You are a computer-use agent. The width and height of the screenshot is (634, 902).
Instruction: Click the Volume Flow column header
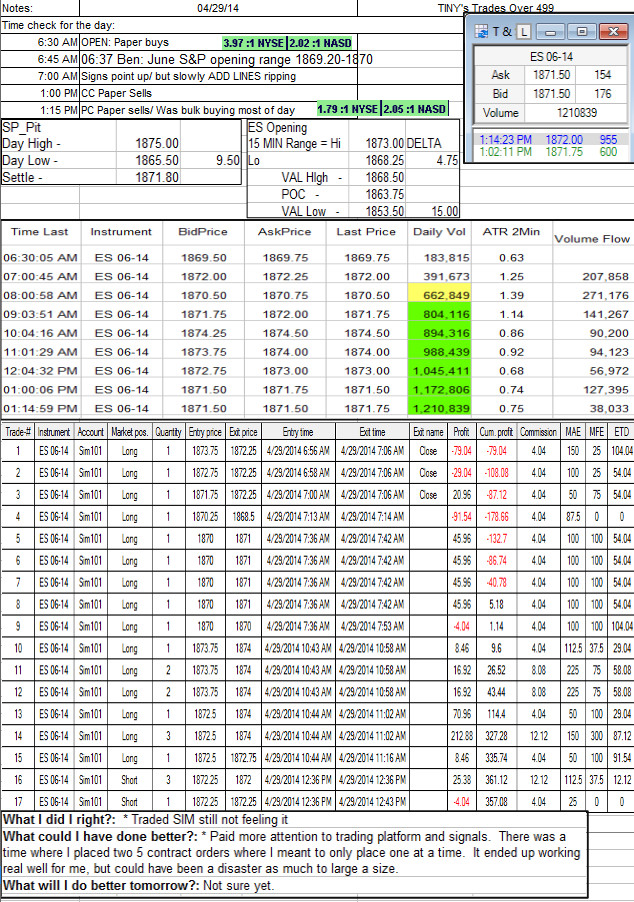pyautogui.click(x=592, y=239)
